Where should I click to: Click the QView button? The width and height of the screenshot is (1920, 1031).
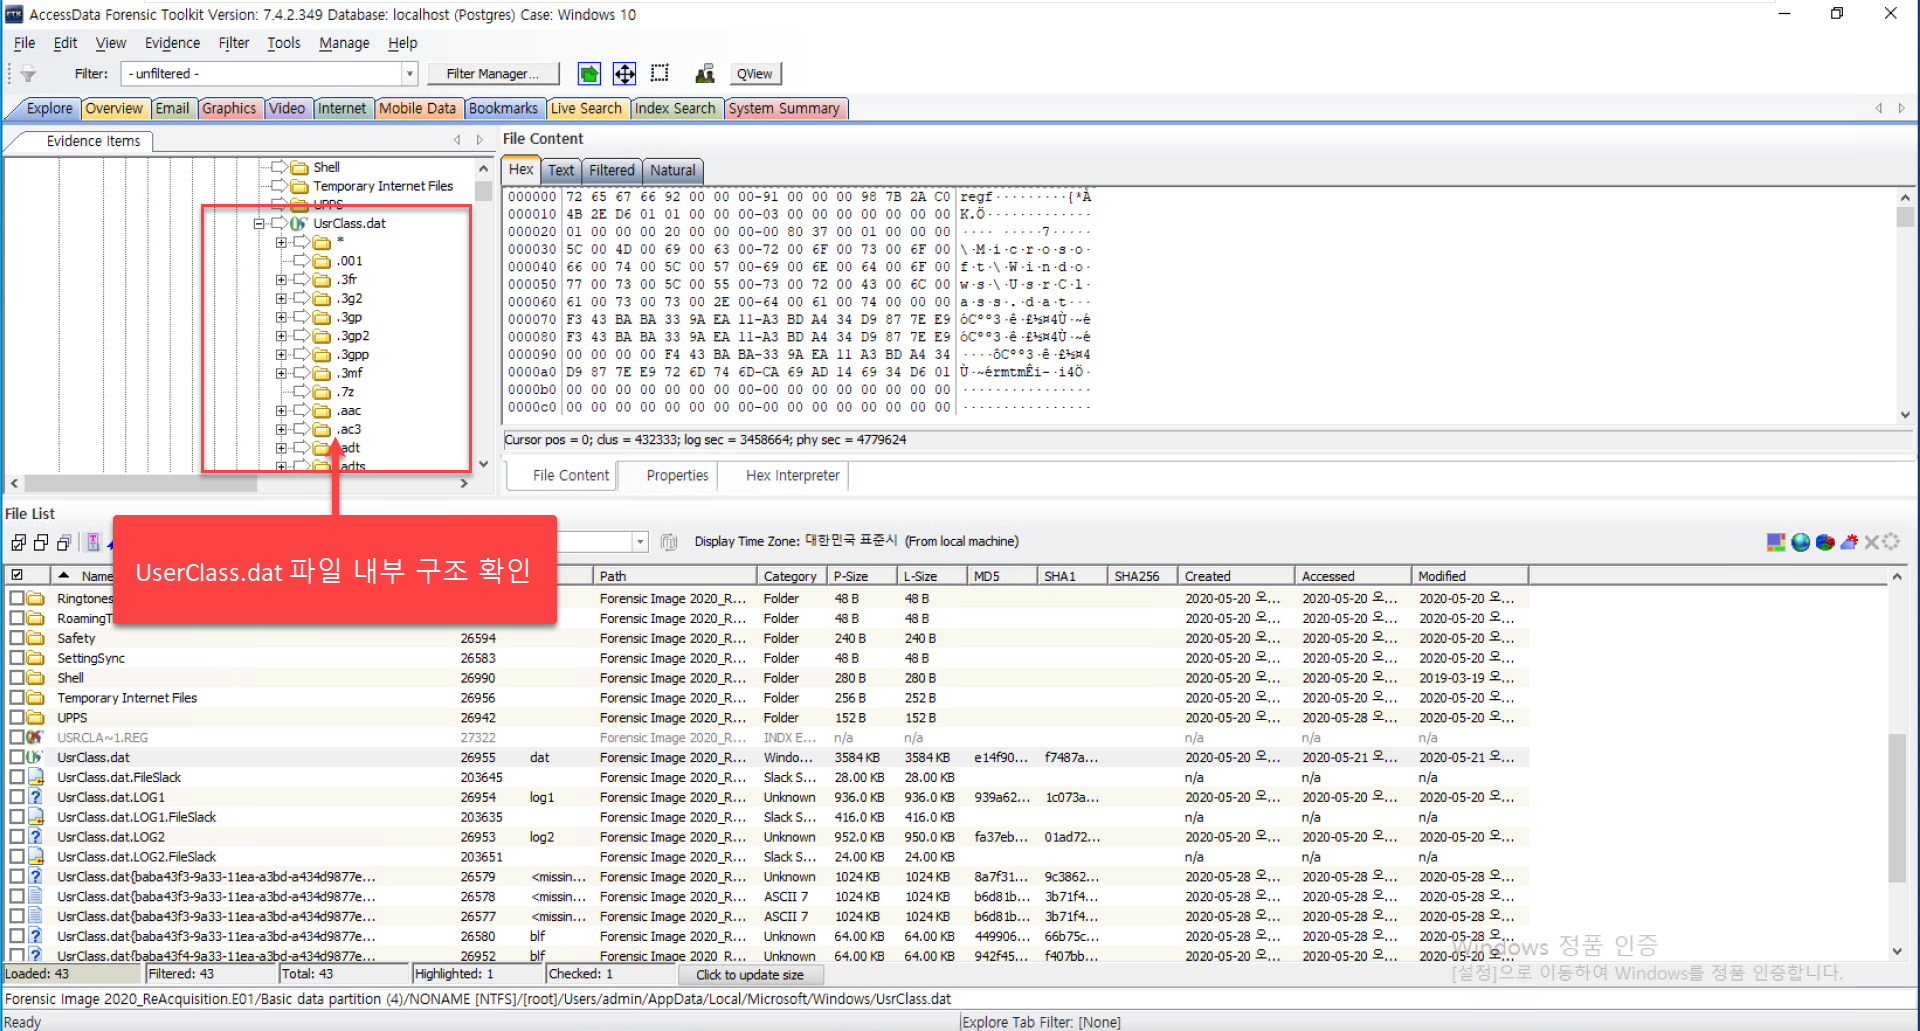click(754, 74)
